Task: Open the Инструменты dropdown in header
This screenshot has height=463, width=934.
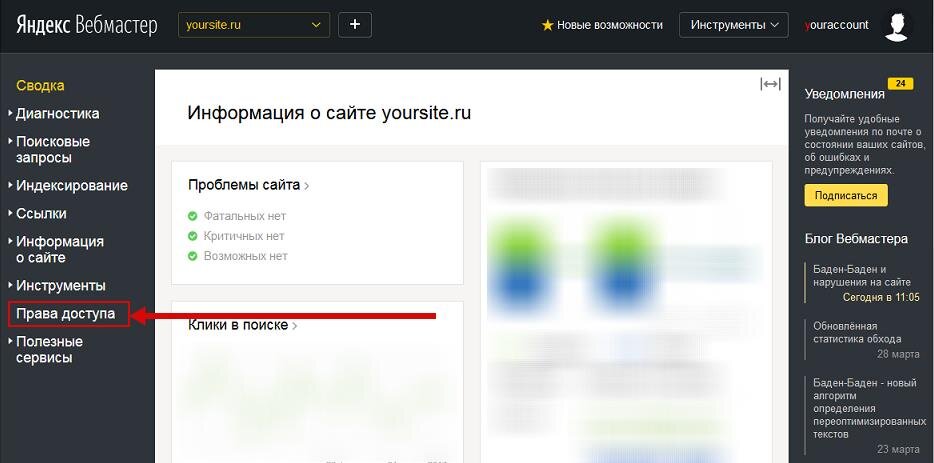Action: coord(734,25)
